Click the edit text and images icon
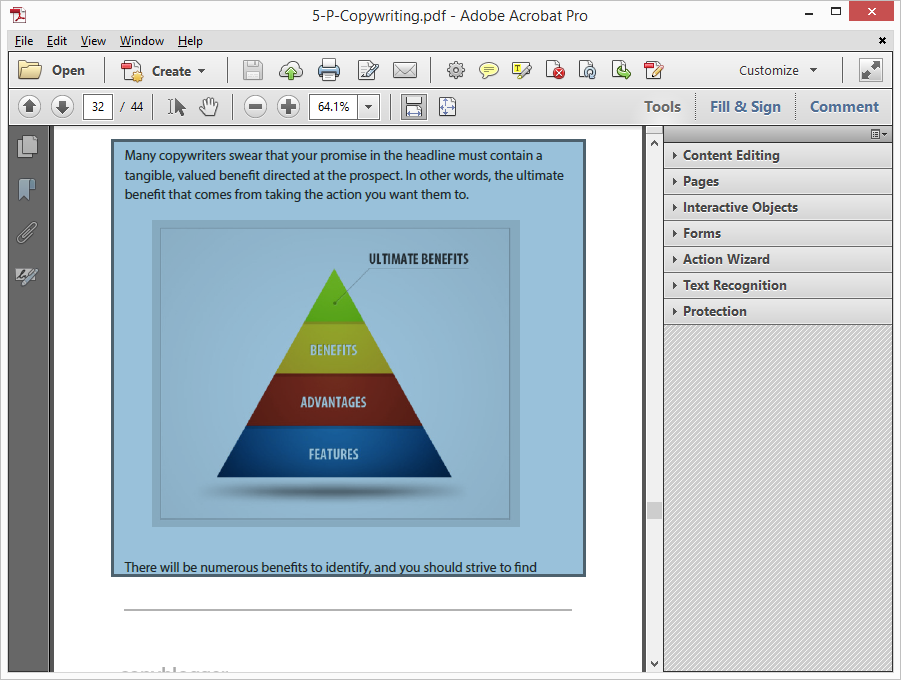This screenshot has width=901, height=680. point(368,71)
